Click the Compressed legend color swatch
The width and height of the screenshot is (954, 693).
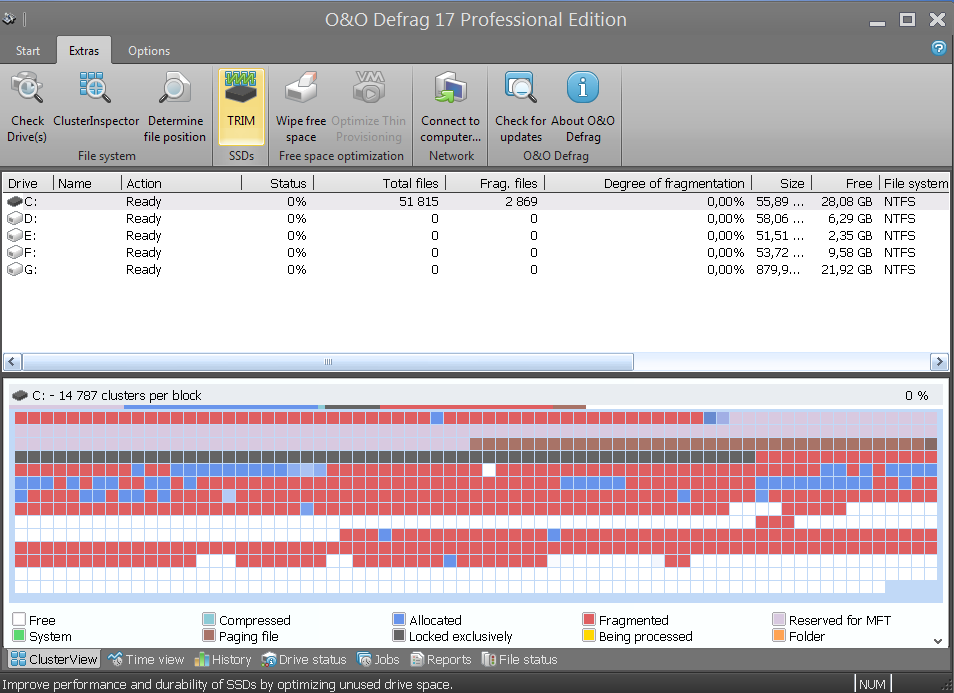pos(209,619)
